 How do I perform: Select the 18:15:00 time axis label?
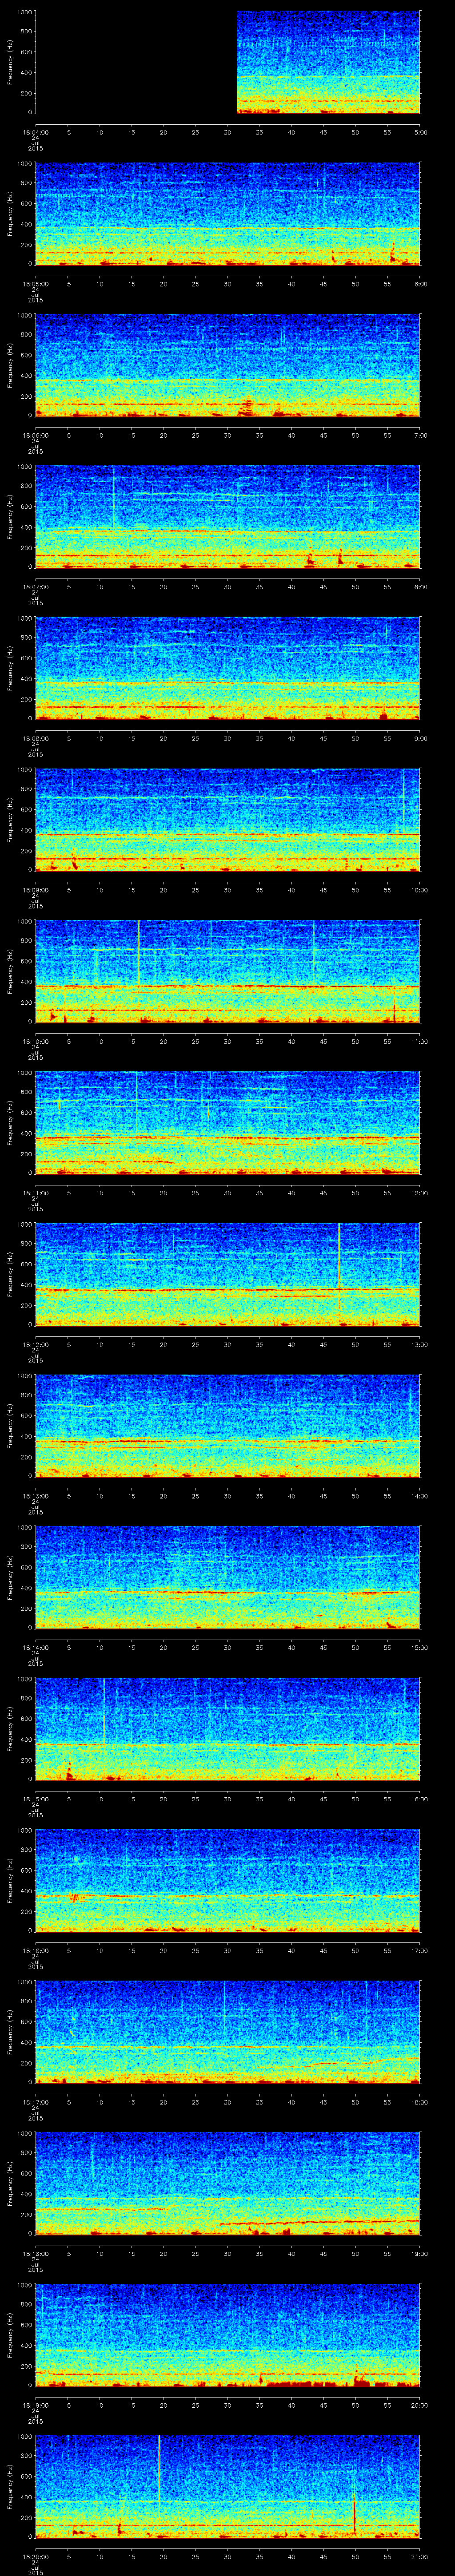point(36,1799)
